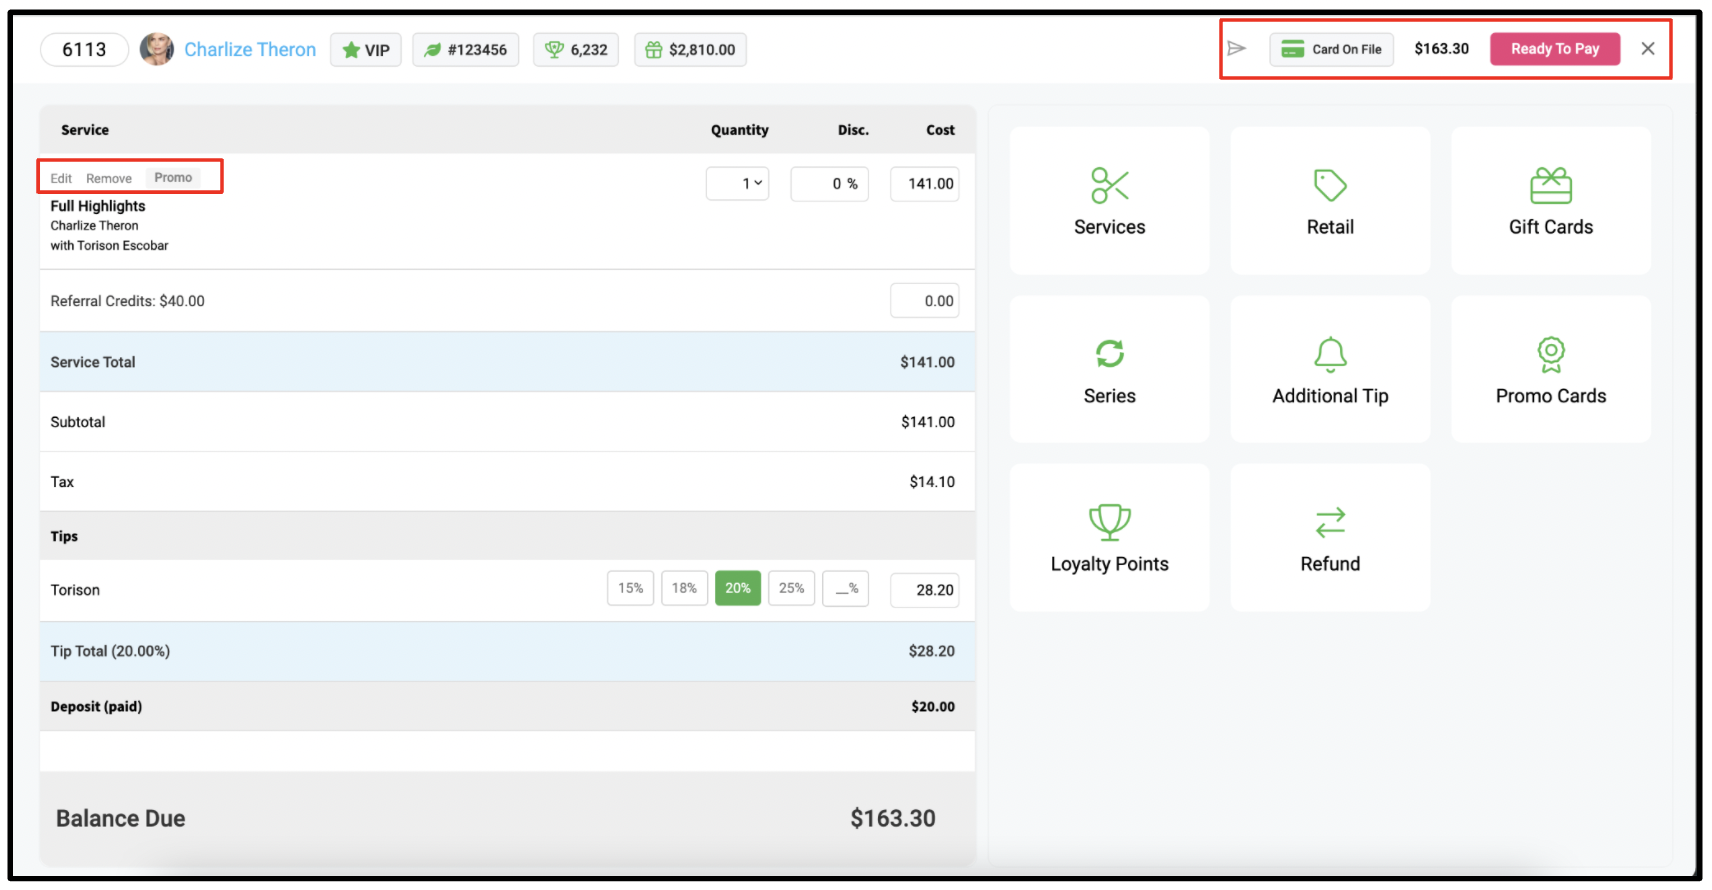
Task: Select the custom percent tip option
Action: tap(846, 588)
